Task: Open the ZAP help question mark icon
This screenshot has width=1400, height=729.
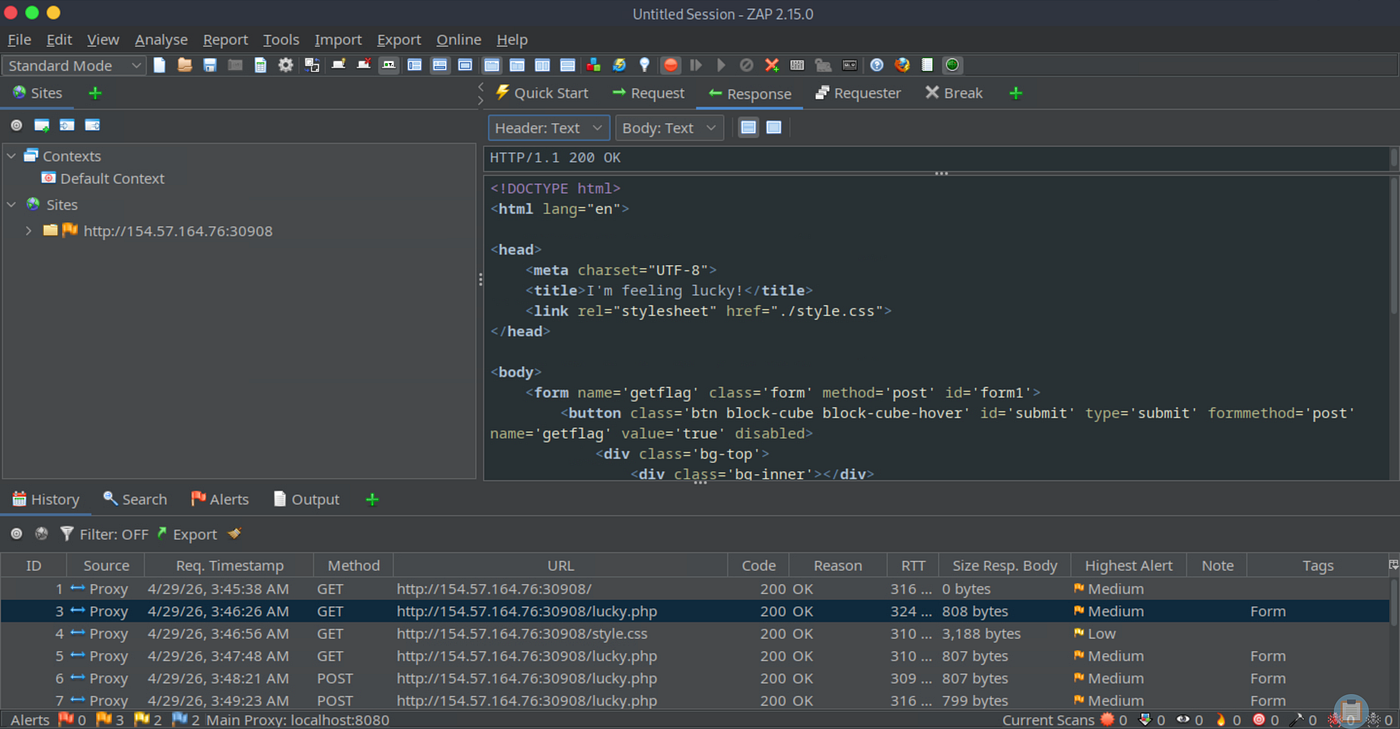Action: click(877, 65)
